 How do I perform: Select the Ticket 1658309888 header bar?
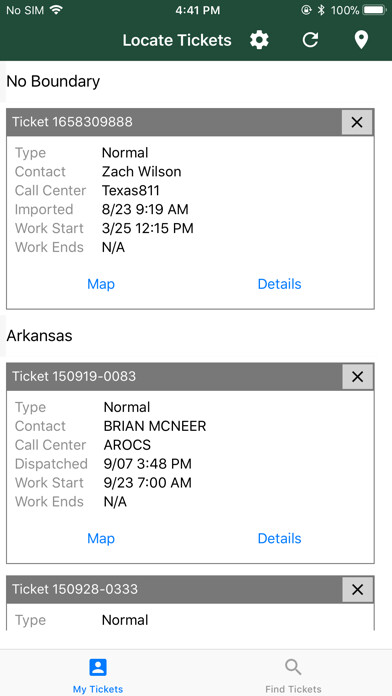[174, 122]
